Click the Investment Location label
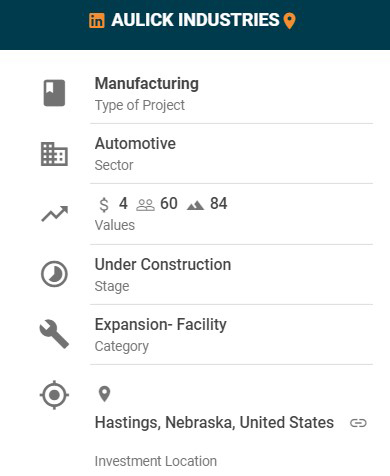Viewport: 390px width, 476px height. click(x=156, y=461)
